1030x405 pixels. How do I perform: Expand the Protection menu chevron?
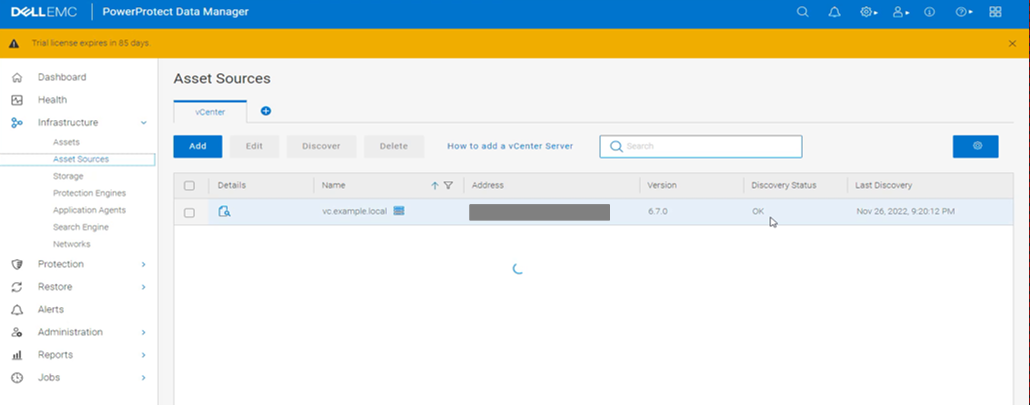tap(144, 265)
